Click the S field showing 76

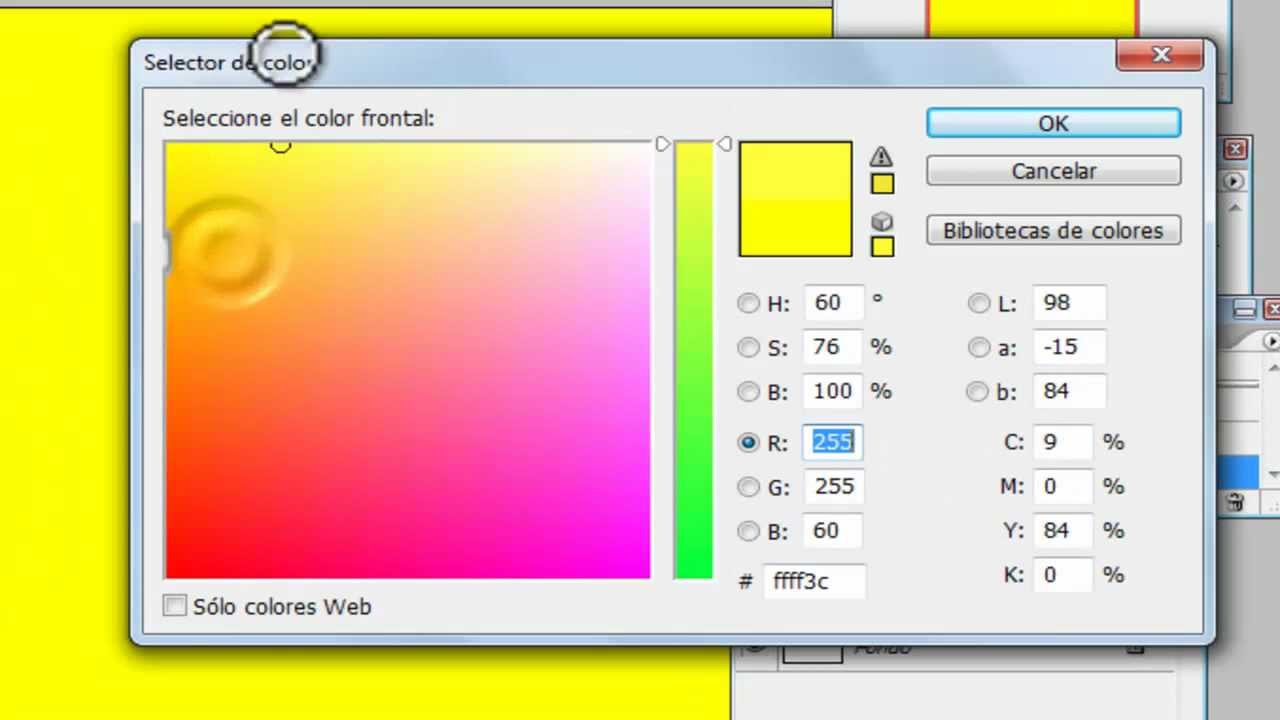[x=833, y=347]
